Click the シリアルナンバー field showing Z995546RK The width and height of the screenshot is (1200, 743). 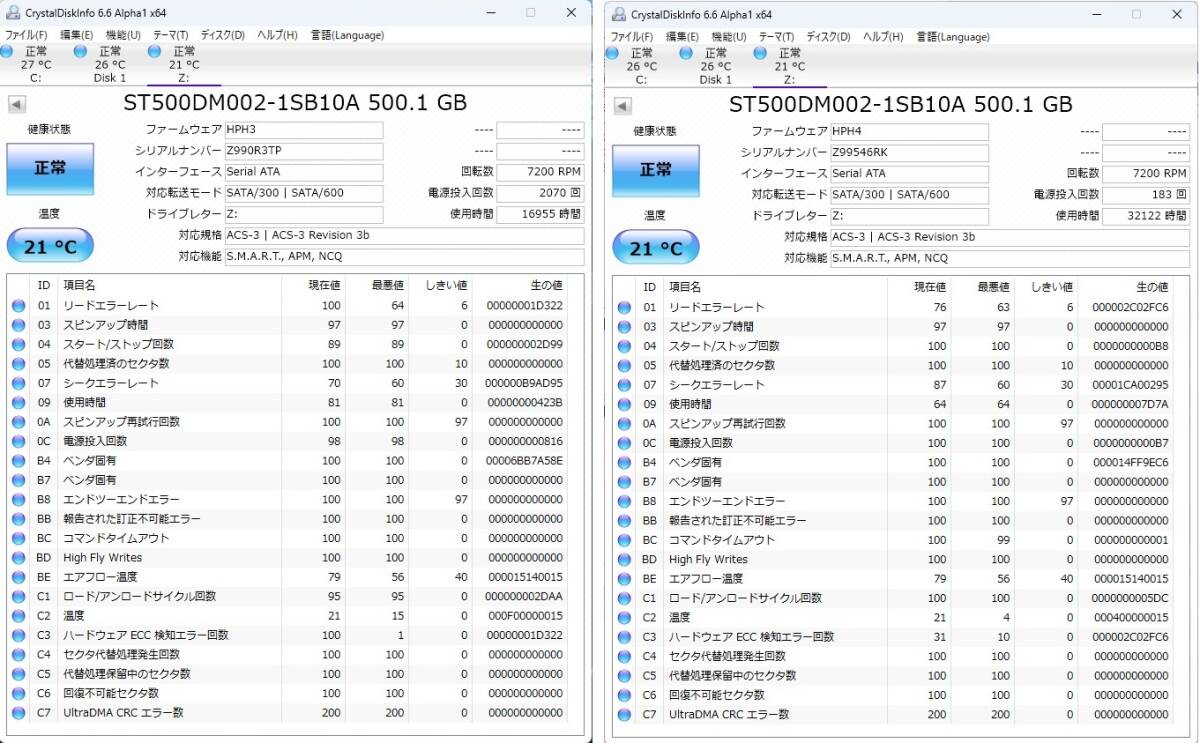coord(908,152)
